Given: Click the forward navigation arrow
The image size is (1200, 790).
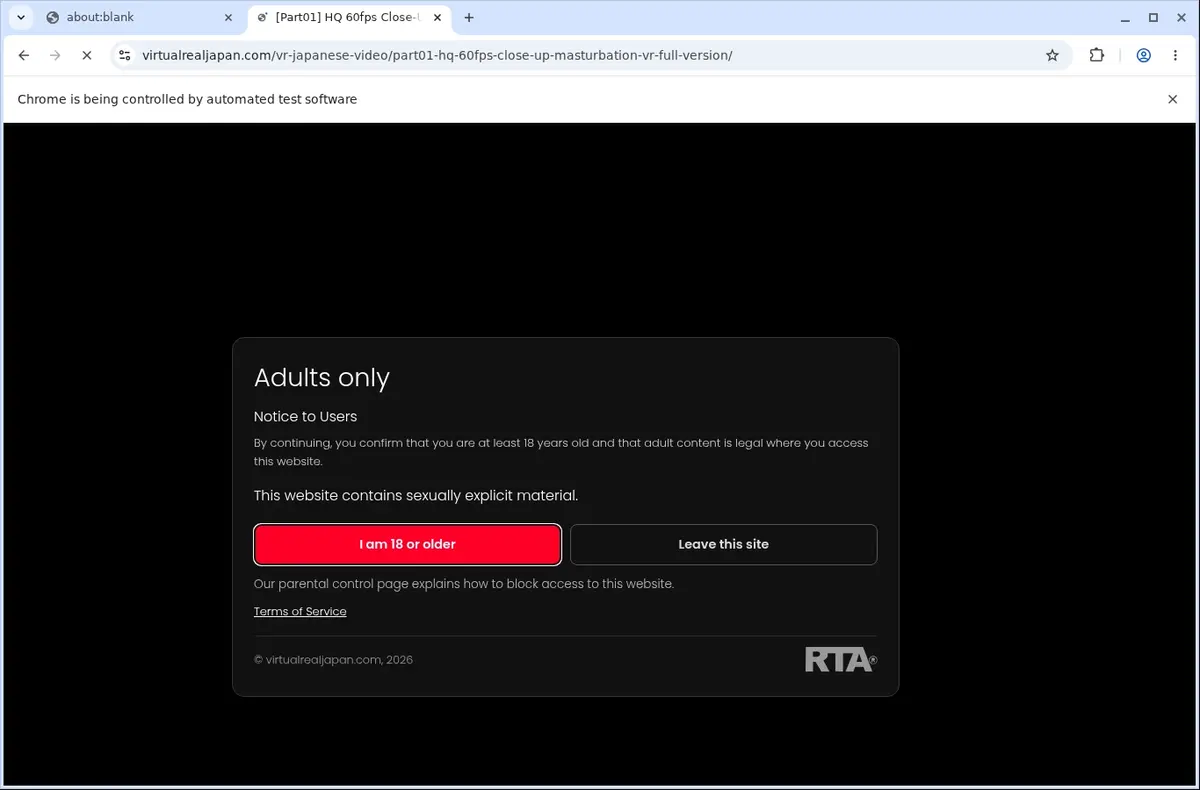Looking at the screenshot, I should [x=55, y=55].
